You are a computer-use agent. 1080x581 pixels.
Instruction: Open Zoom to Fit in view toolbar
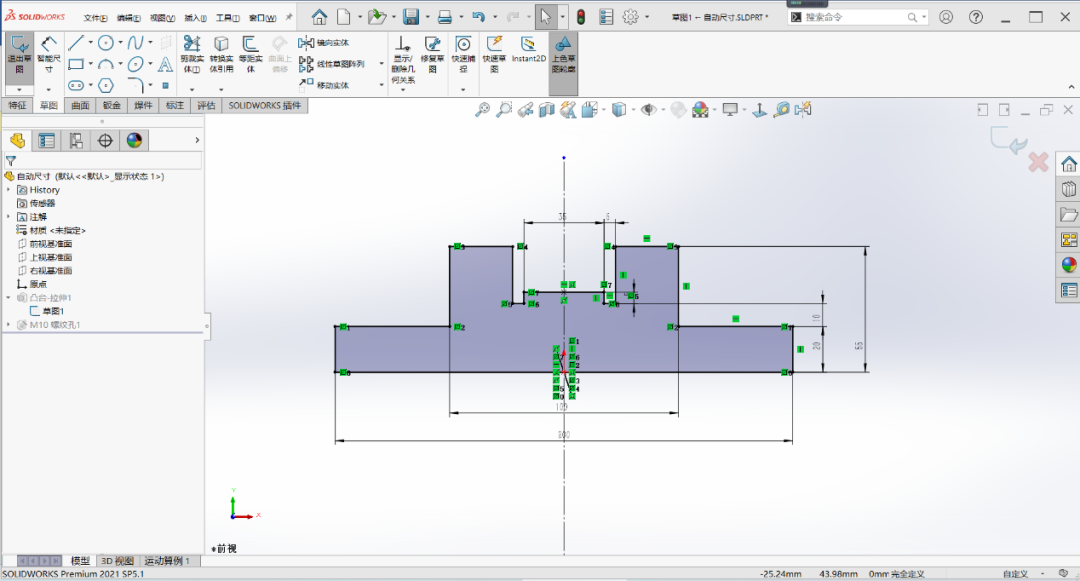click(x=482, y=109)
